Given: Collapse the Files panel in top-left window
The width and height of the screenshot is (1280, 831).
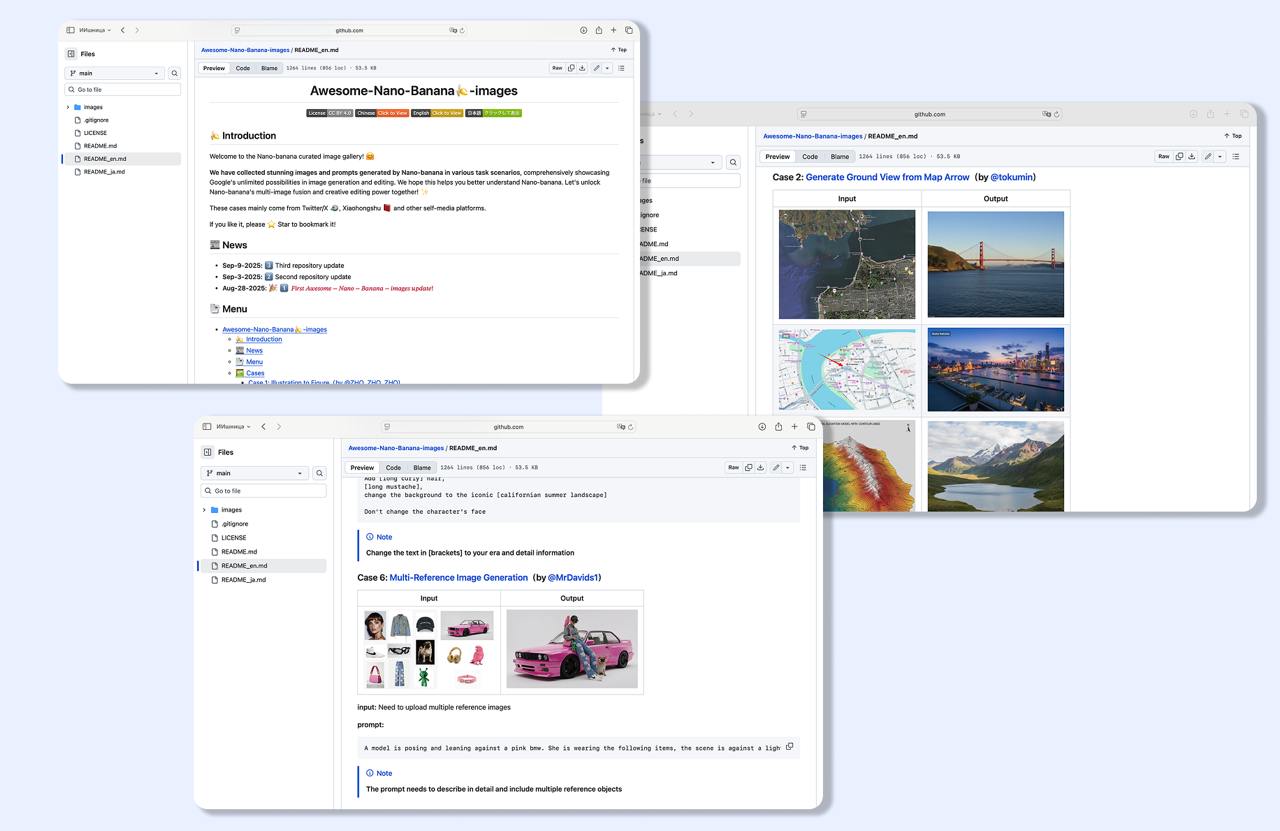Looking at the screenshot, I should (x=71, y=54).
